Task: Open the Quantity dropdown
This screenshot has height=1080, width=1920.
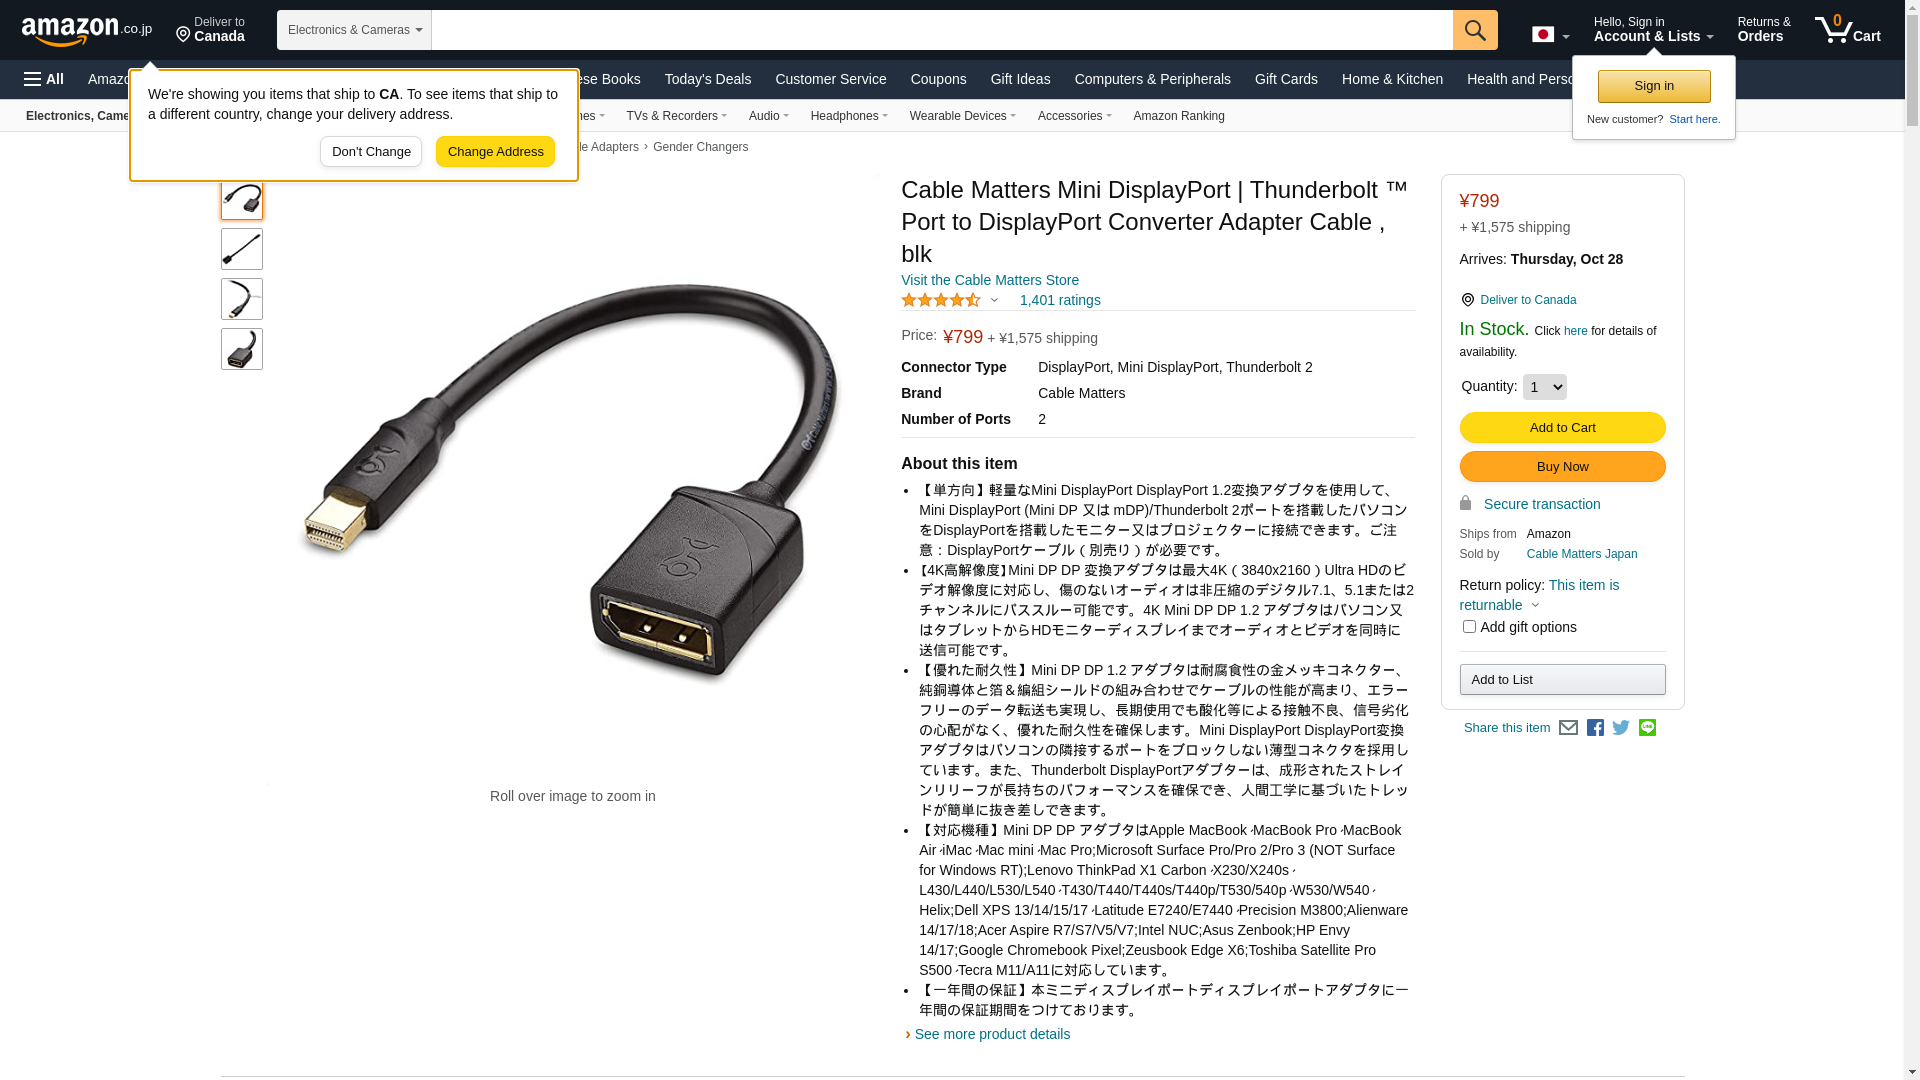Action: coord(1545,387)
